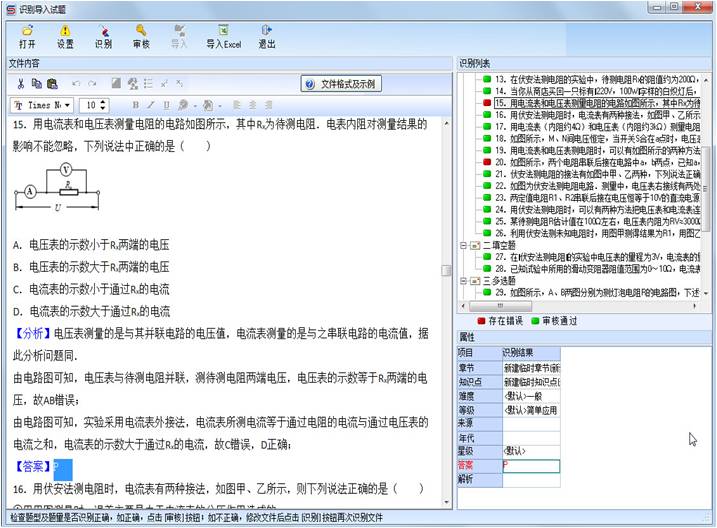Align text right icon
Screen dimensions: 717x528
269,105
